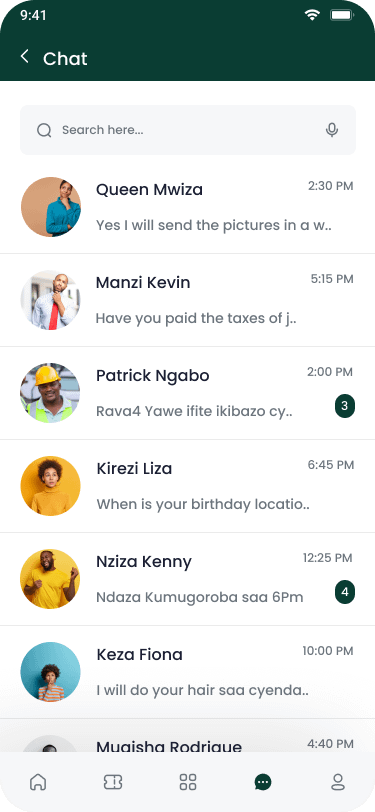The height and width of the screenshot is (812, 375).
Task: Tap the microphone icon in search bar
Action: (332, 130)
